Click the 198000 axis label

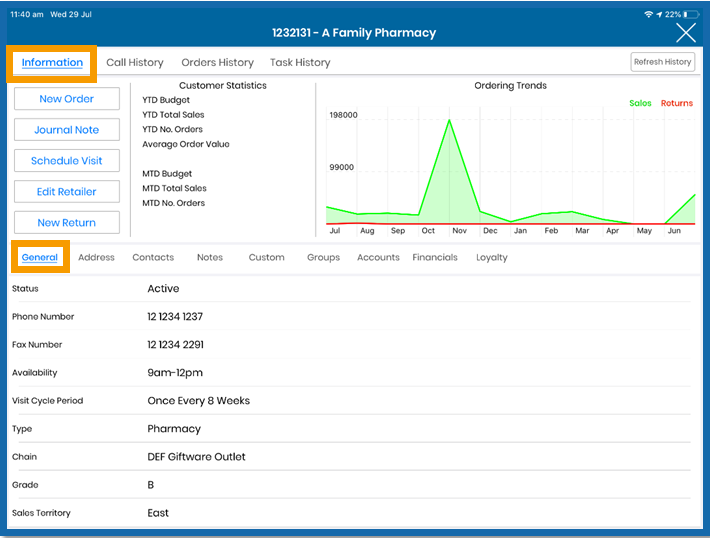click(x=343, y=115)
